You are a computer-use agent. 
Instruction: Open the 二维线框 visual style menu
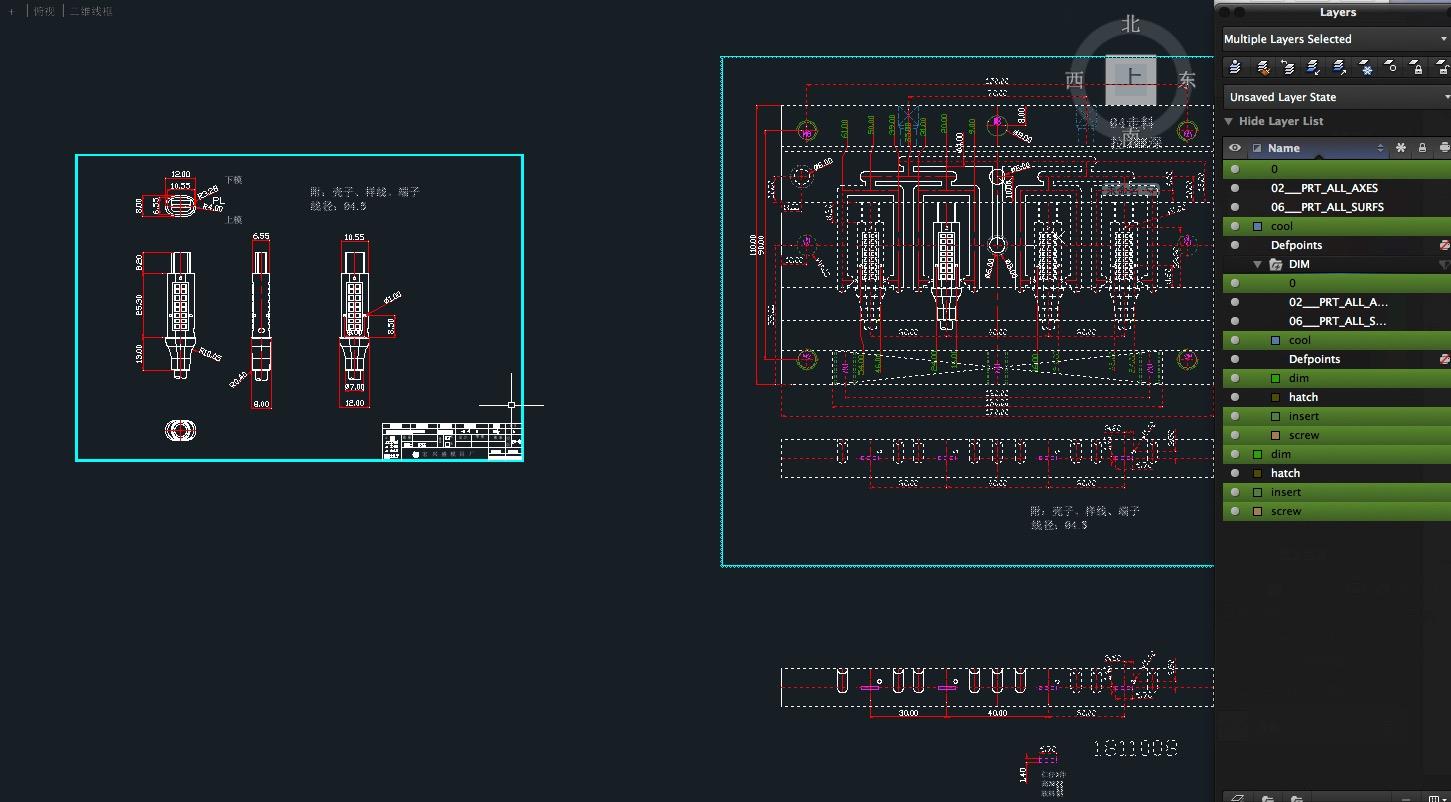[x=91, y=11]
